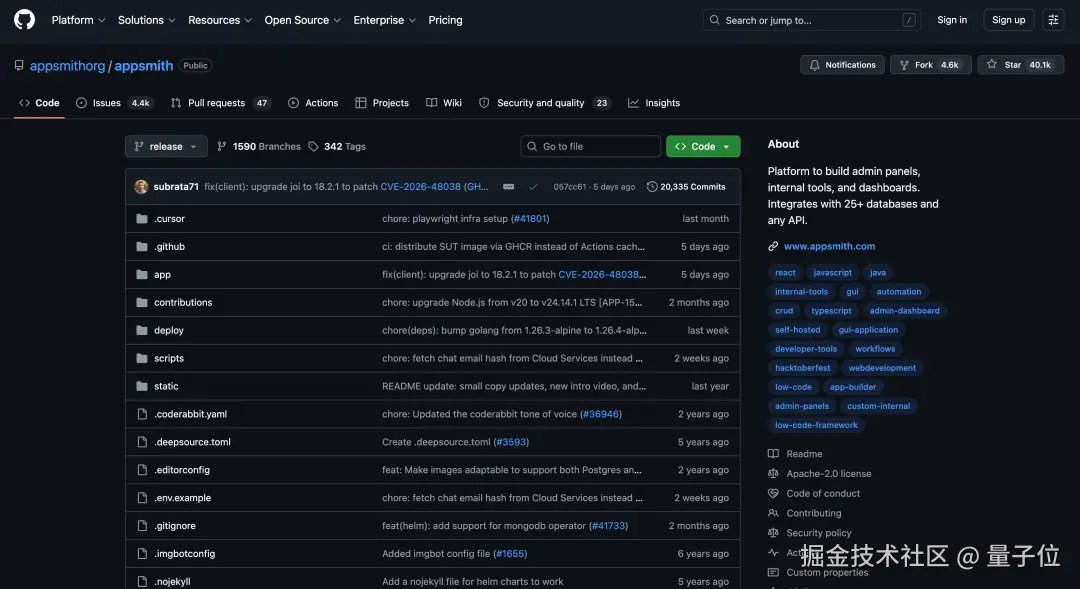Select the javascript topic tag
Viewport: 1080px width, 589px height.
pyautogui.click(x=832, y=272)
